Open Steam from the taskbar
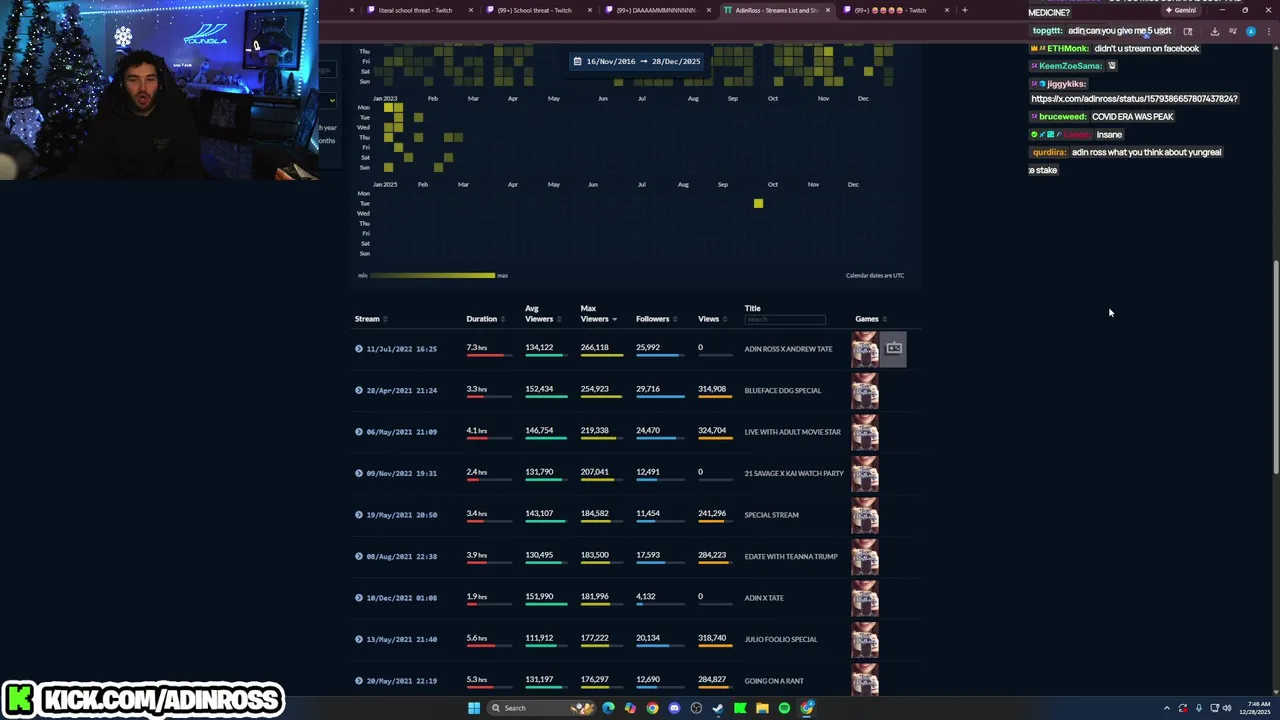 [x=718, y=708]
